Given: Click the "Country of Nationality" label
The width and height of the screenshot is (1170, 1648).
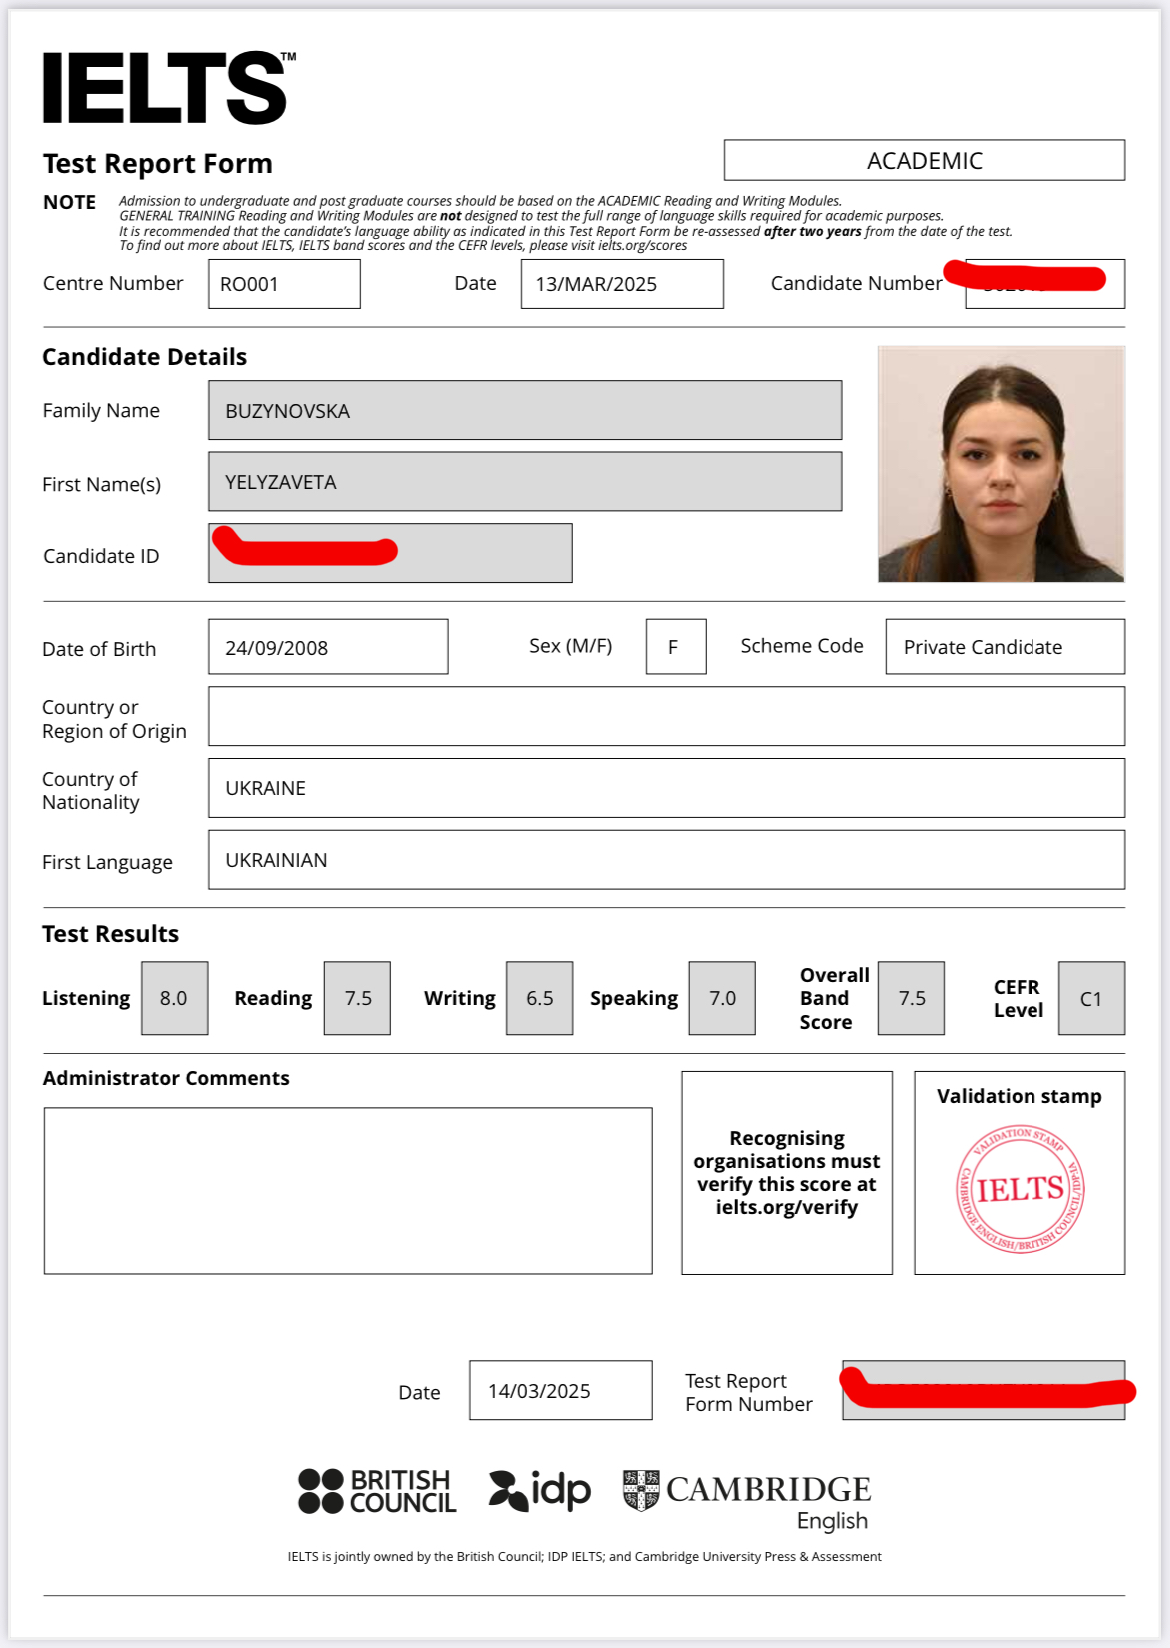Looking at the screenshot, I should pos(91,790).
